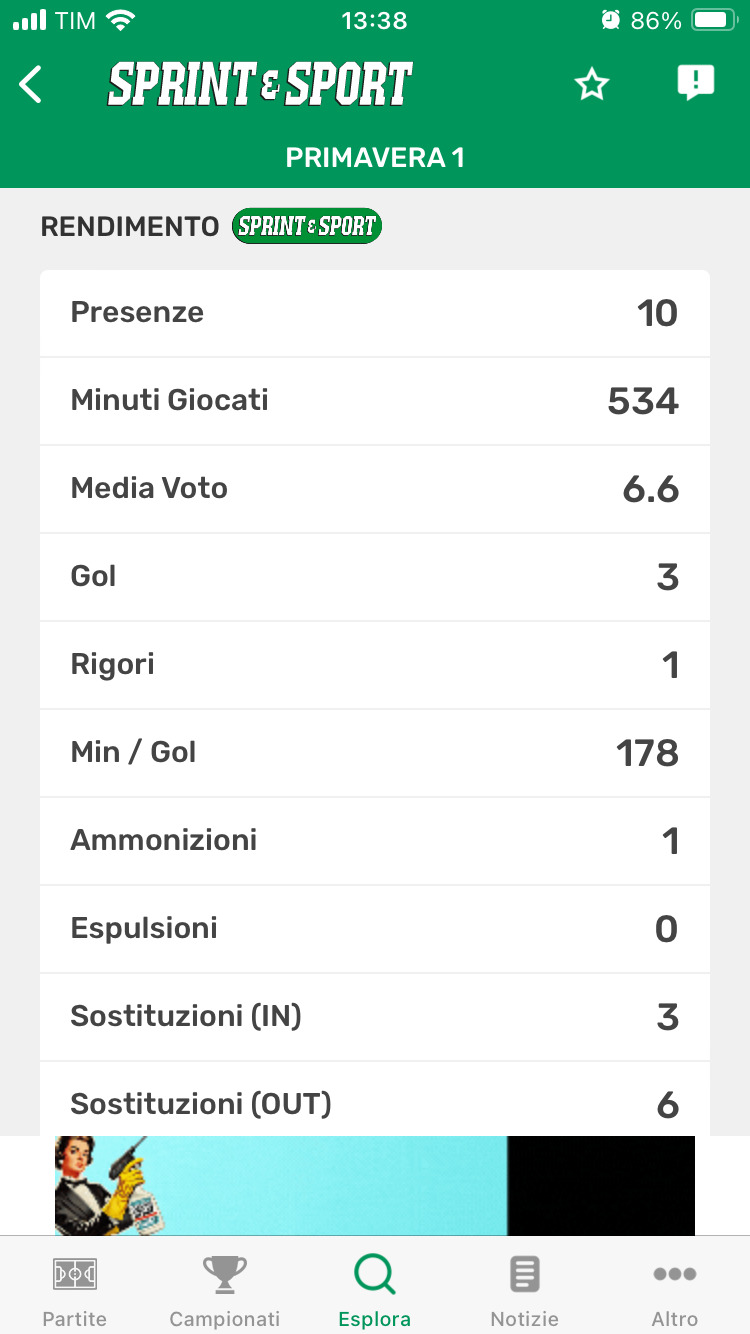Tap the Sostituzioni (IN) row
This screenshot has height=1334, width=750.
375,1017
